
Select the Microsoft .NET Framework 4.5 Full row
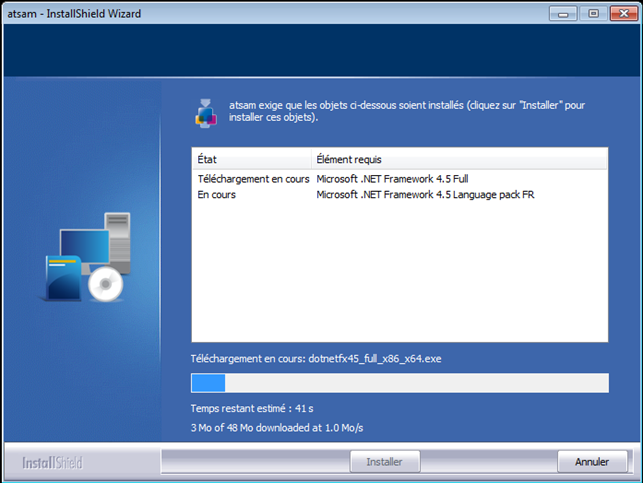(399, 179)
